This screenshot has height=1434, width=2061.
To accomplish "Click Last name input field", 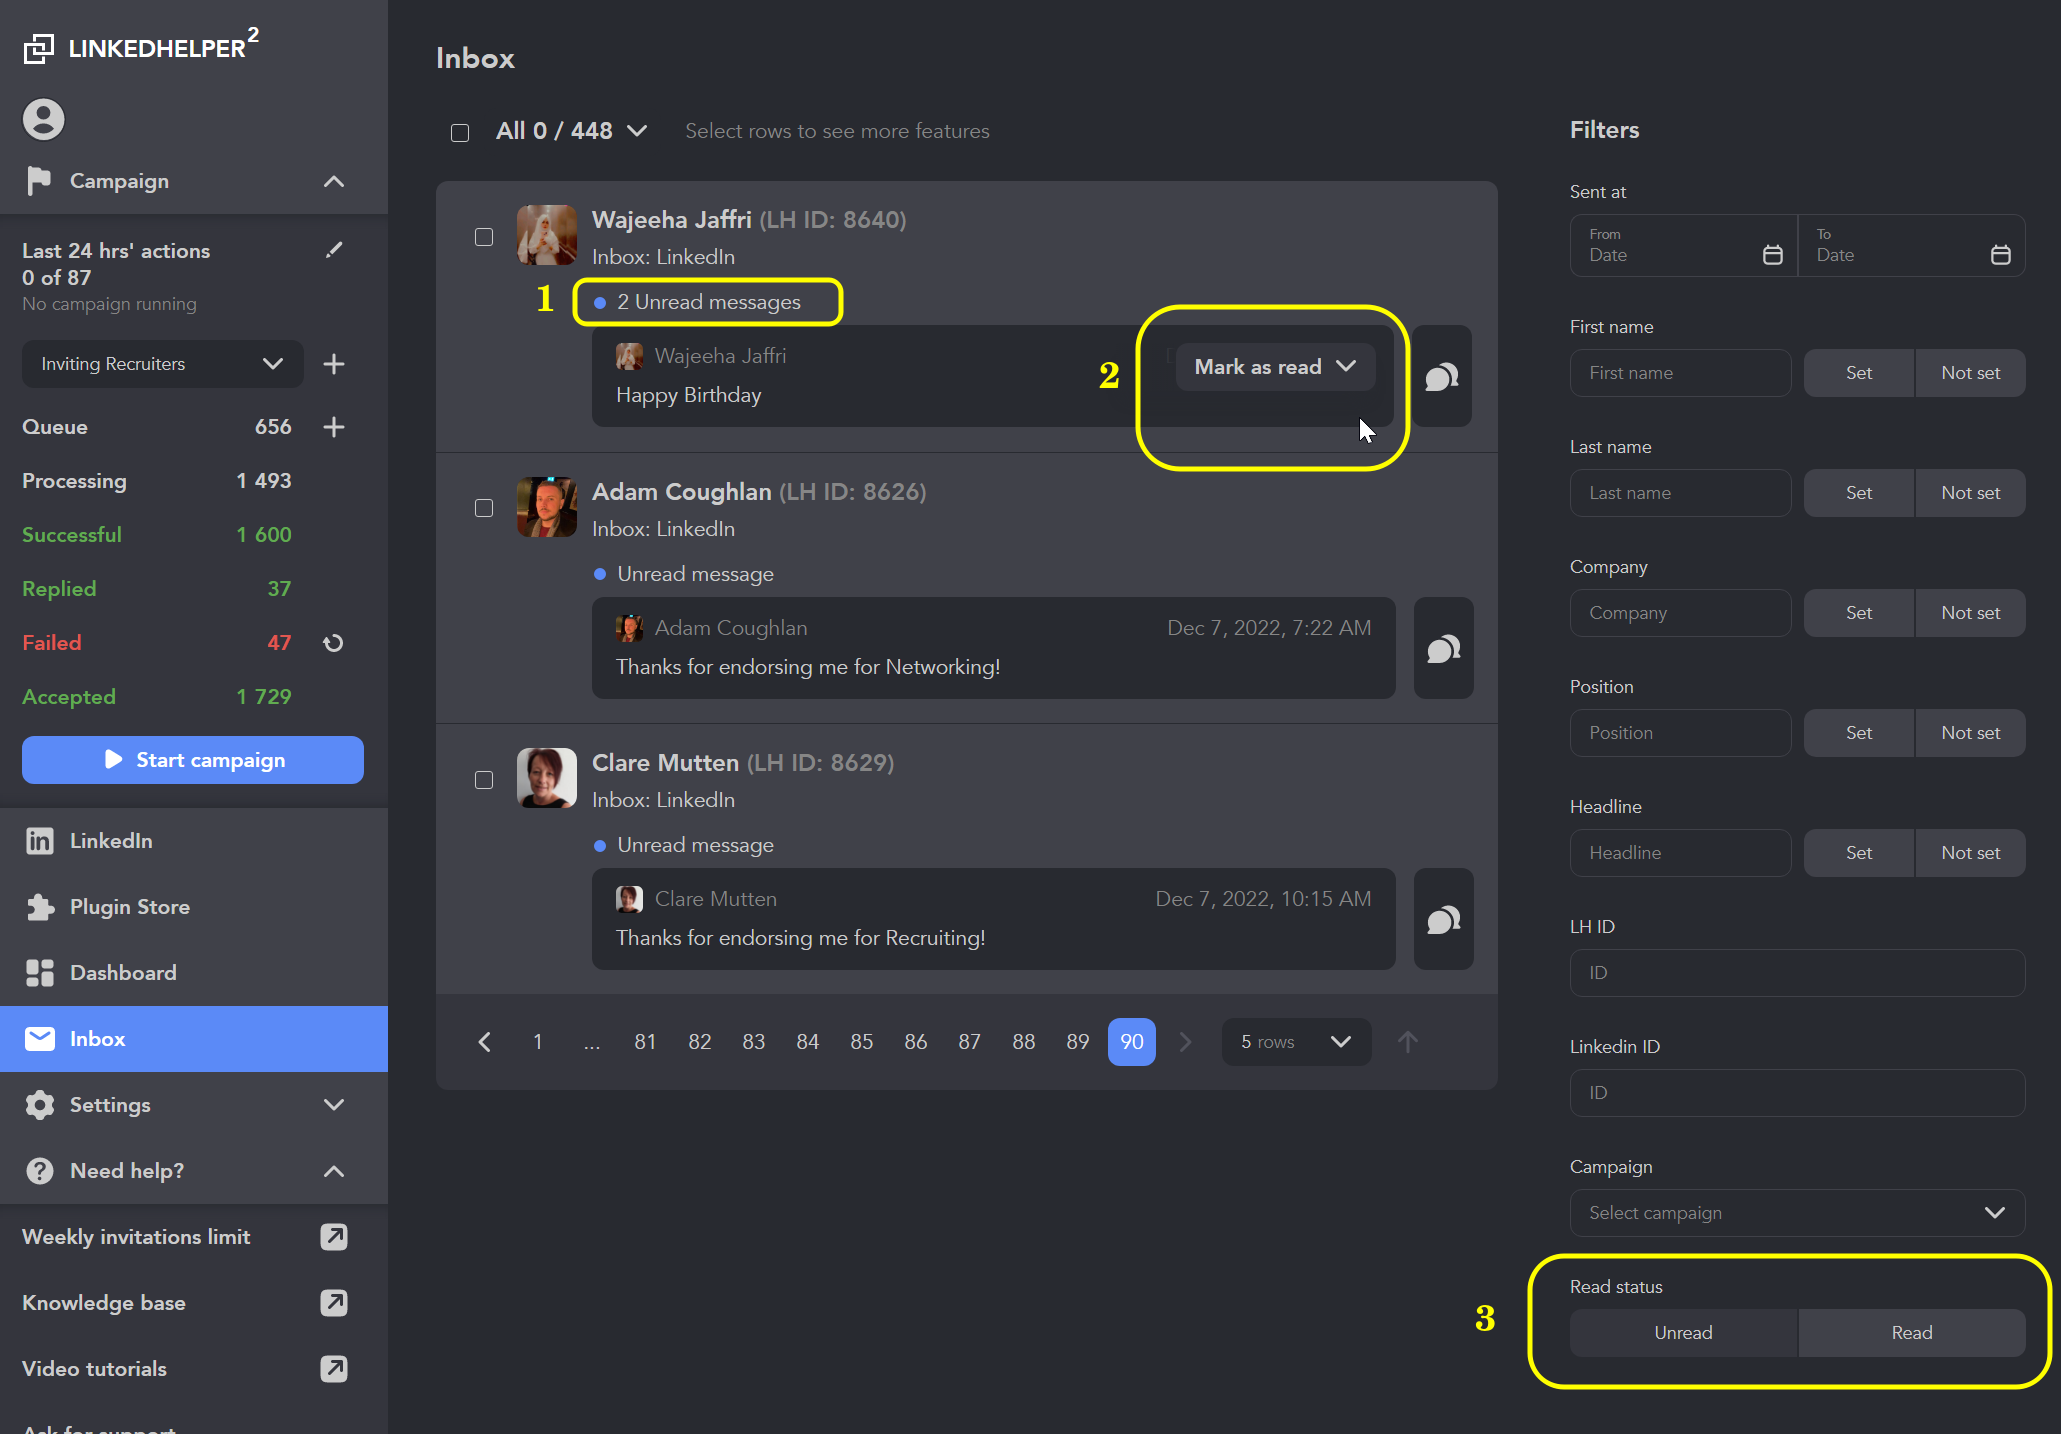I will [1680, 493].
